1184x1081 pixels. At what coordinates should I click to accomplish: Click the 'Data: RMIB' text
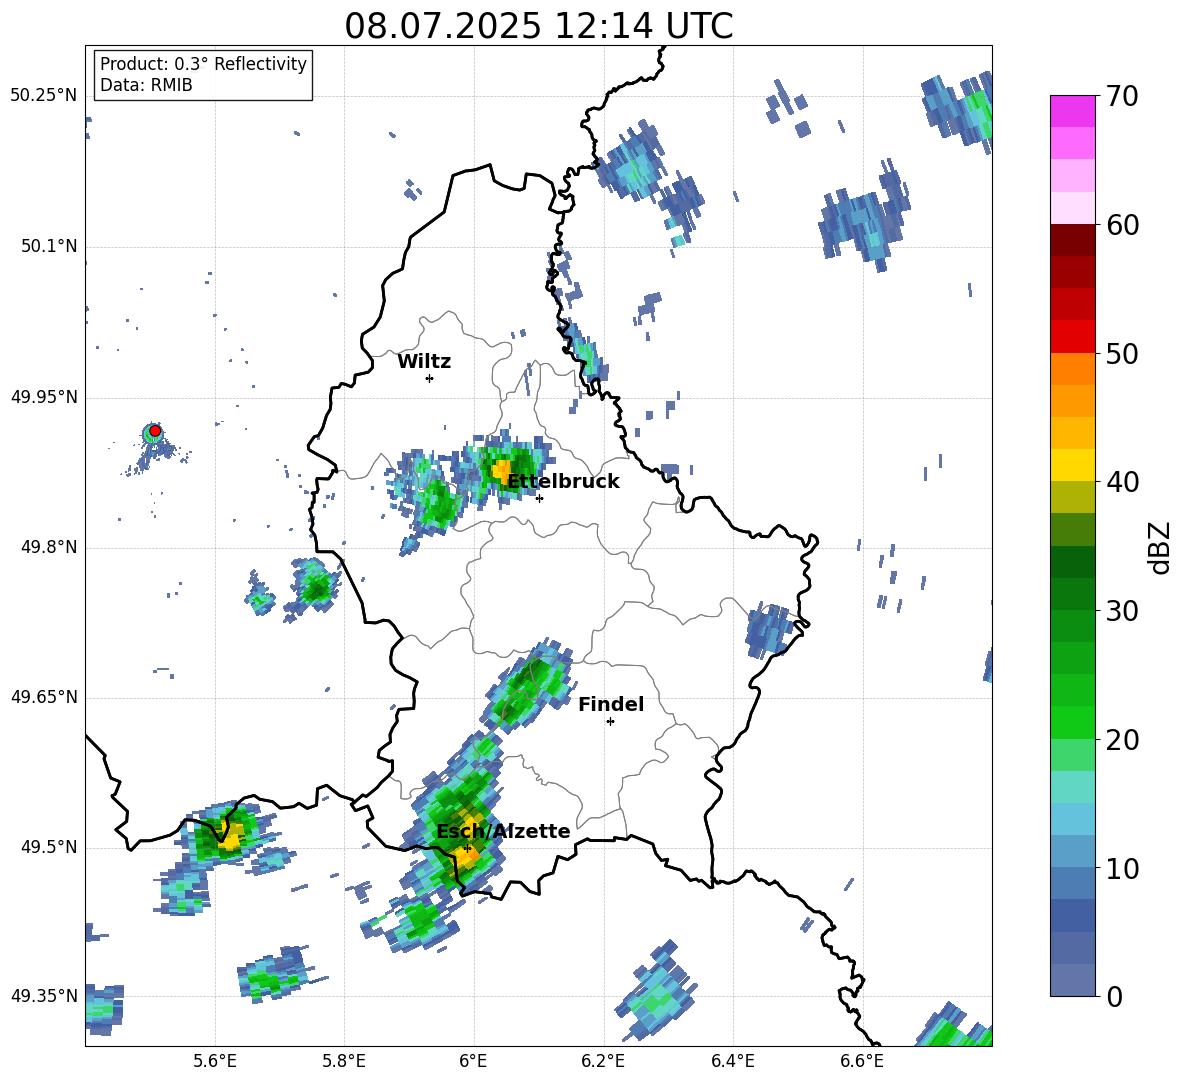(x=146, y=85)
